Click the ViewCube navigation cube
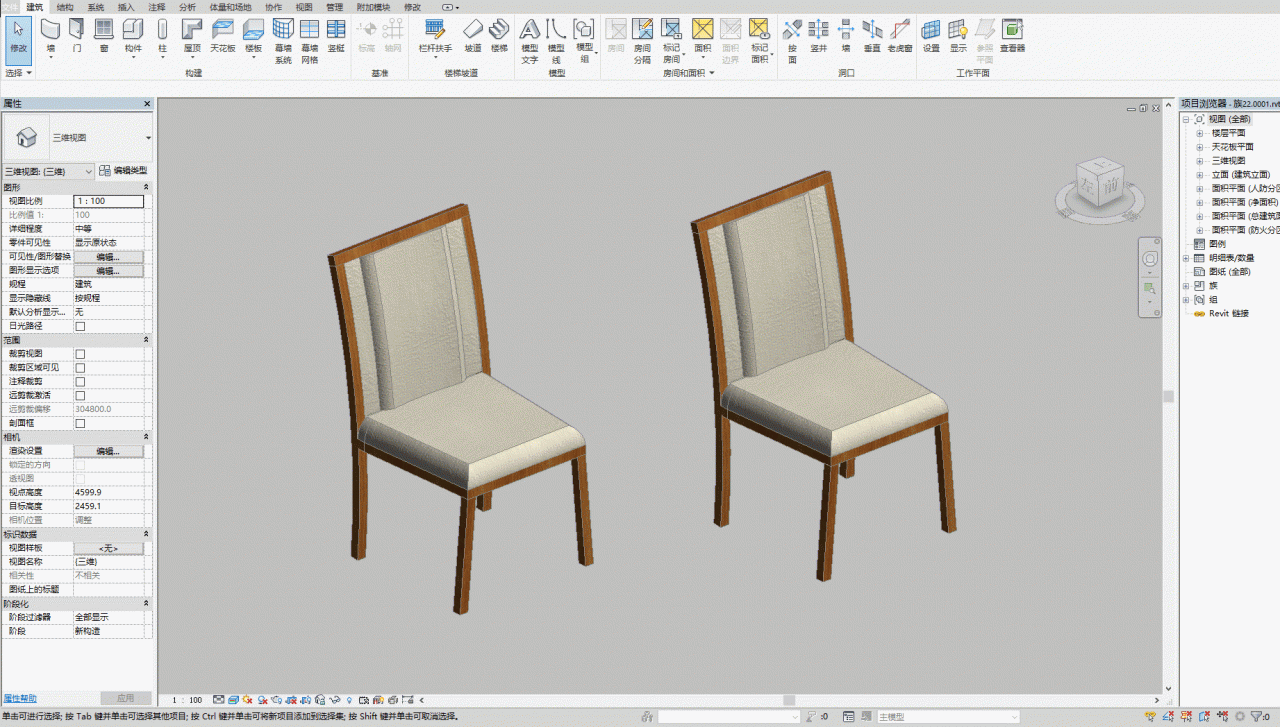Viewport: 1280px width, 727px height. coord(1100,185)
